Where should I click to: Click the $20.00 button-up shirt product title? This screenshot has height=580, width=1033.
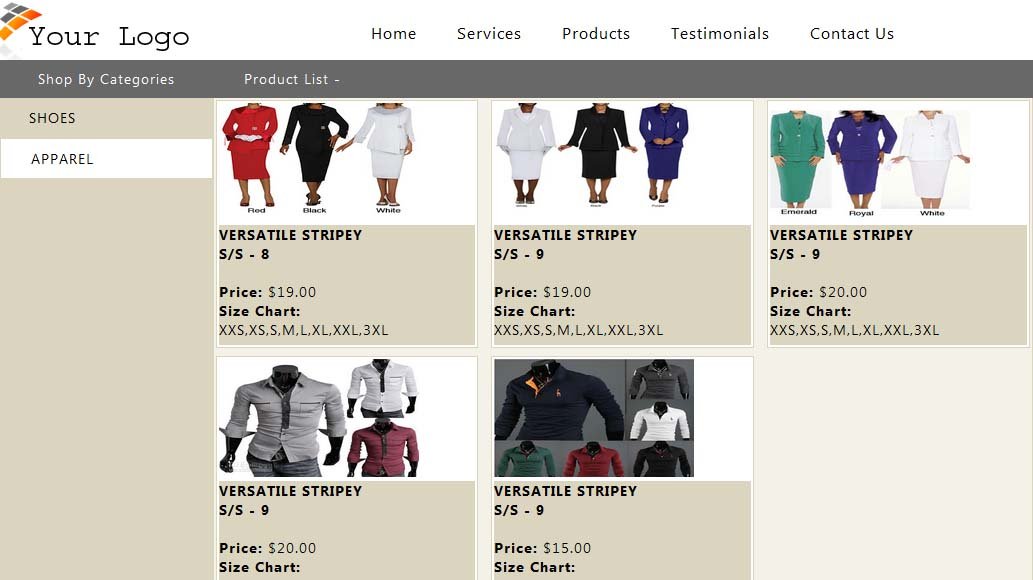291,500
